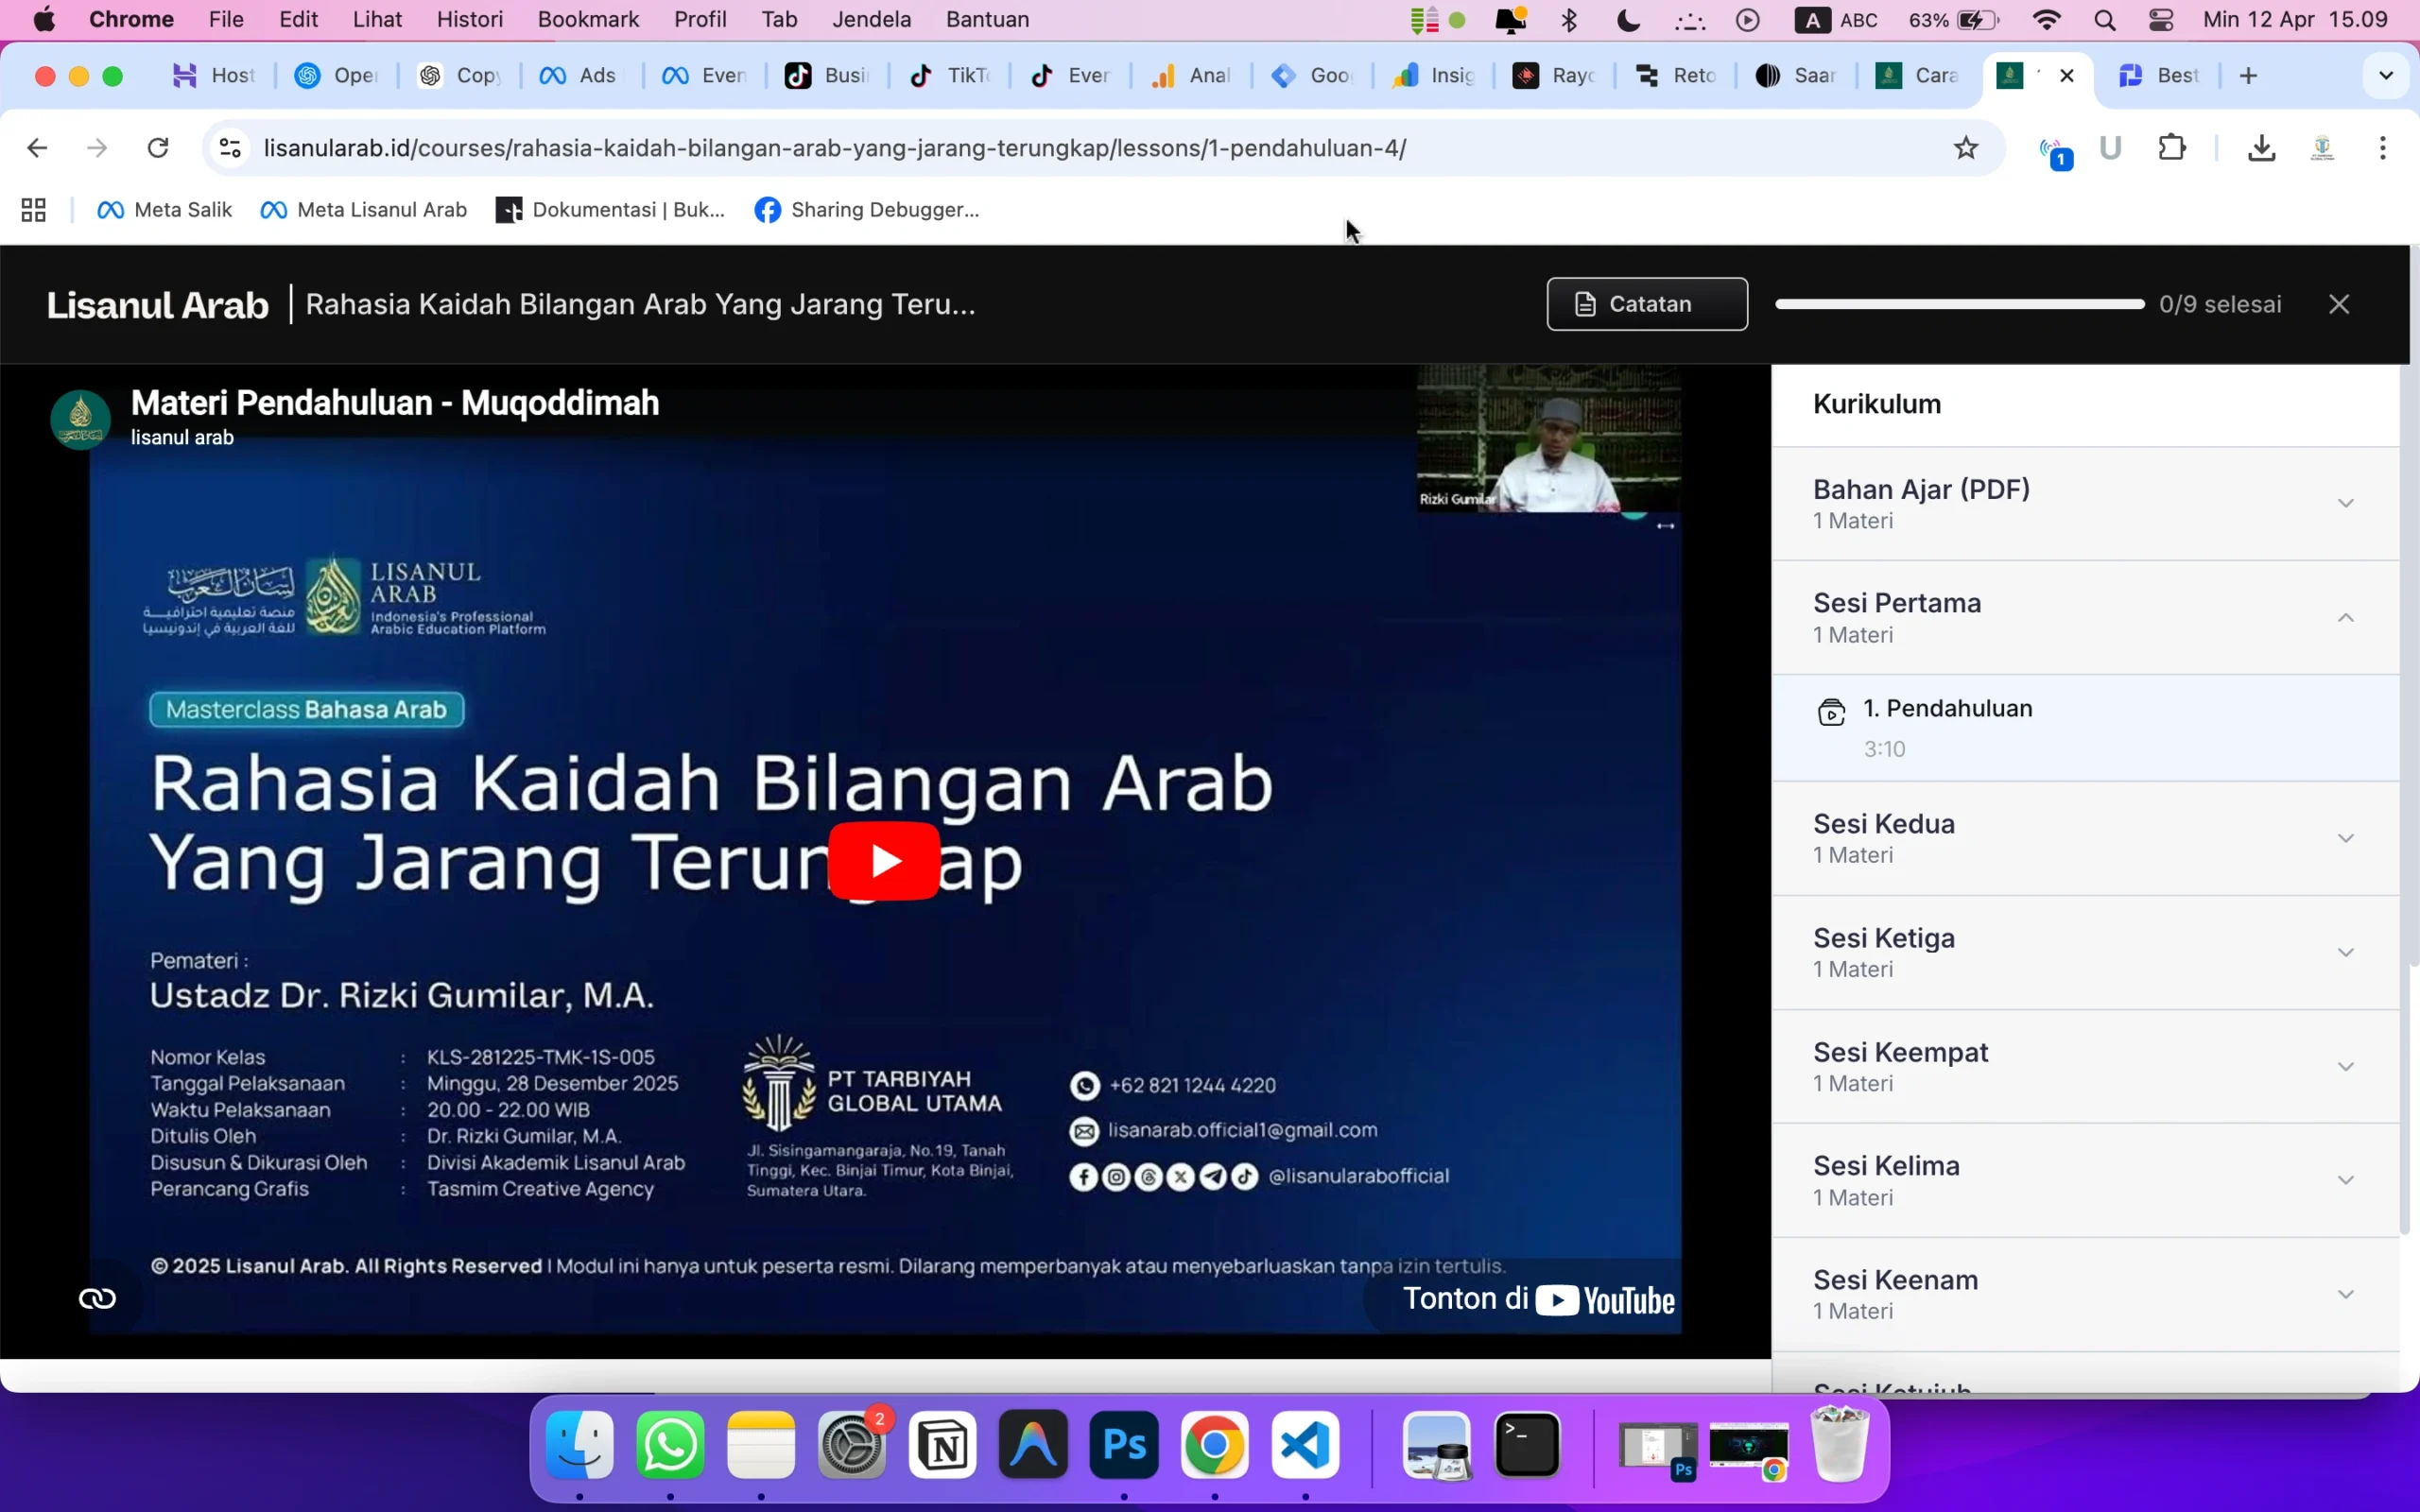The height and width of the screenshot is (1512, 2420).
Task: Click the site information icon in address bar
Action: click(228, 147)
